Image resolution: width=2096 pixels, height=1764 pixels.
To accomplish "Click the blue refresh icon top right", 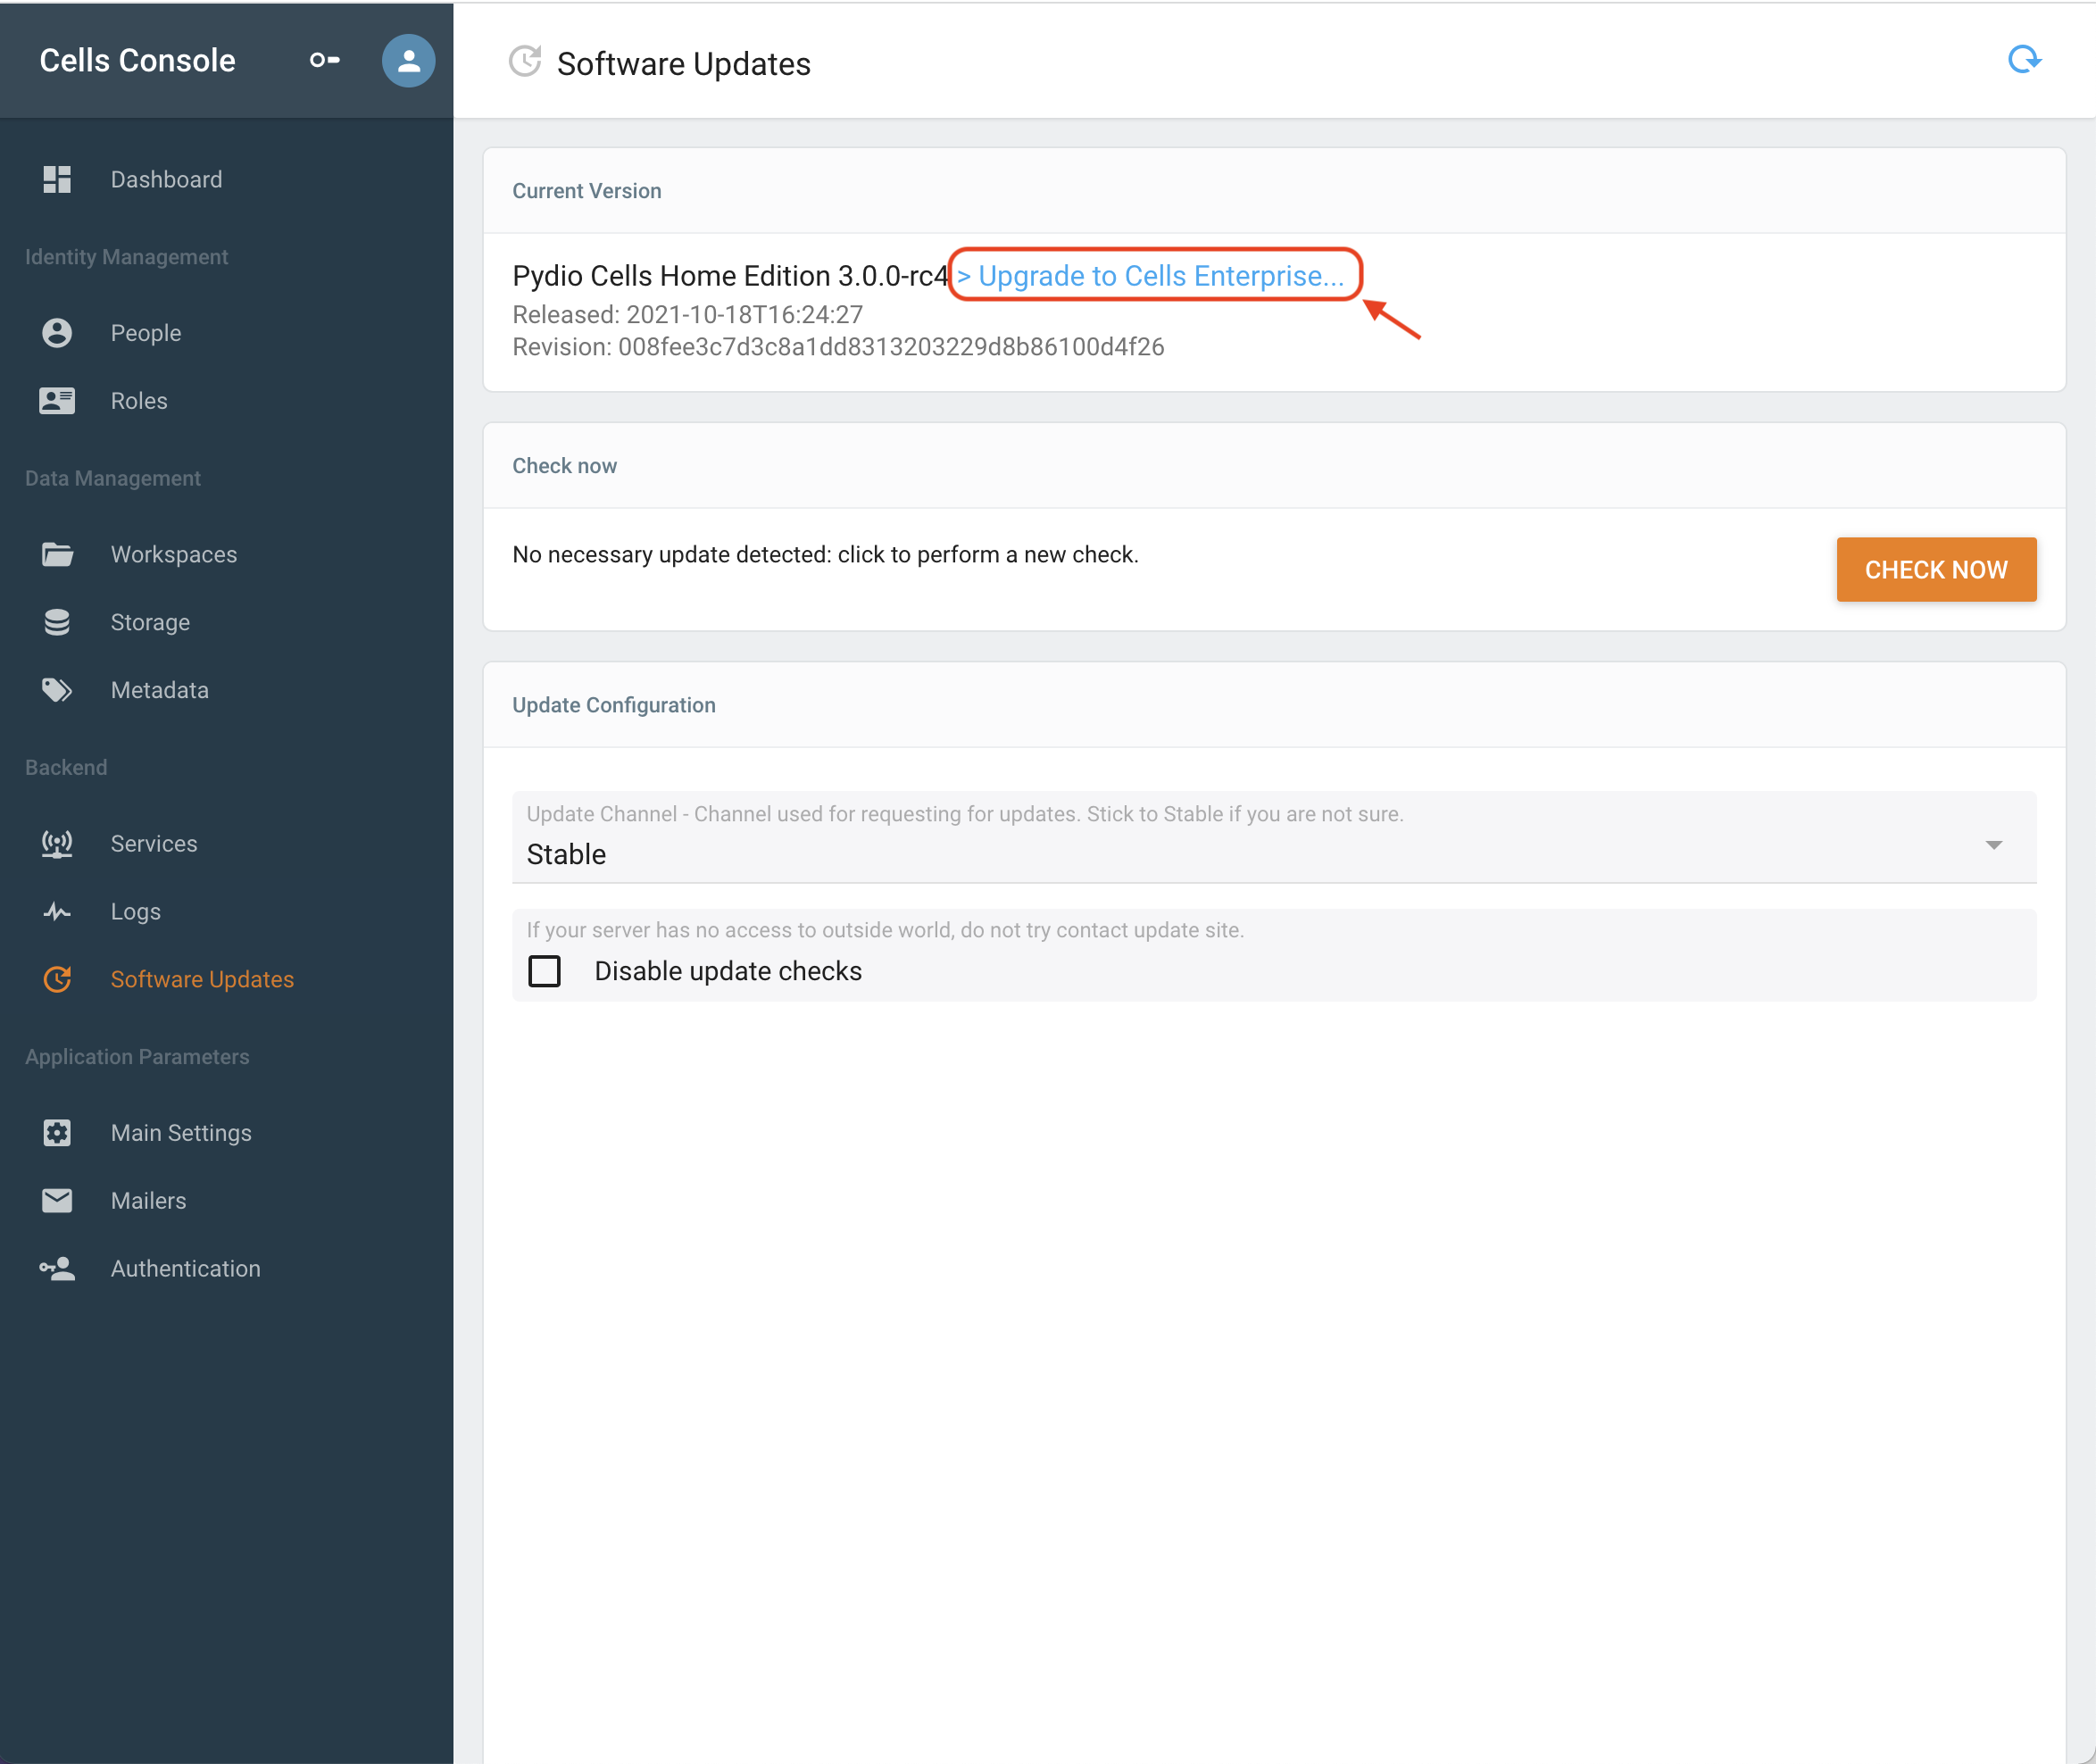I will [x=2024, y=60].
